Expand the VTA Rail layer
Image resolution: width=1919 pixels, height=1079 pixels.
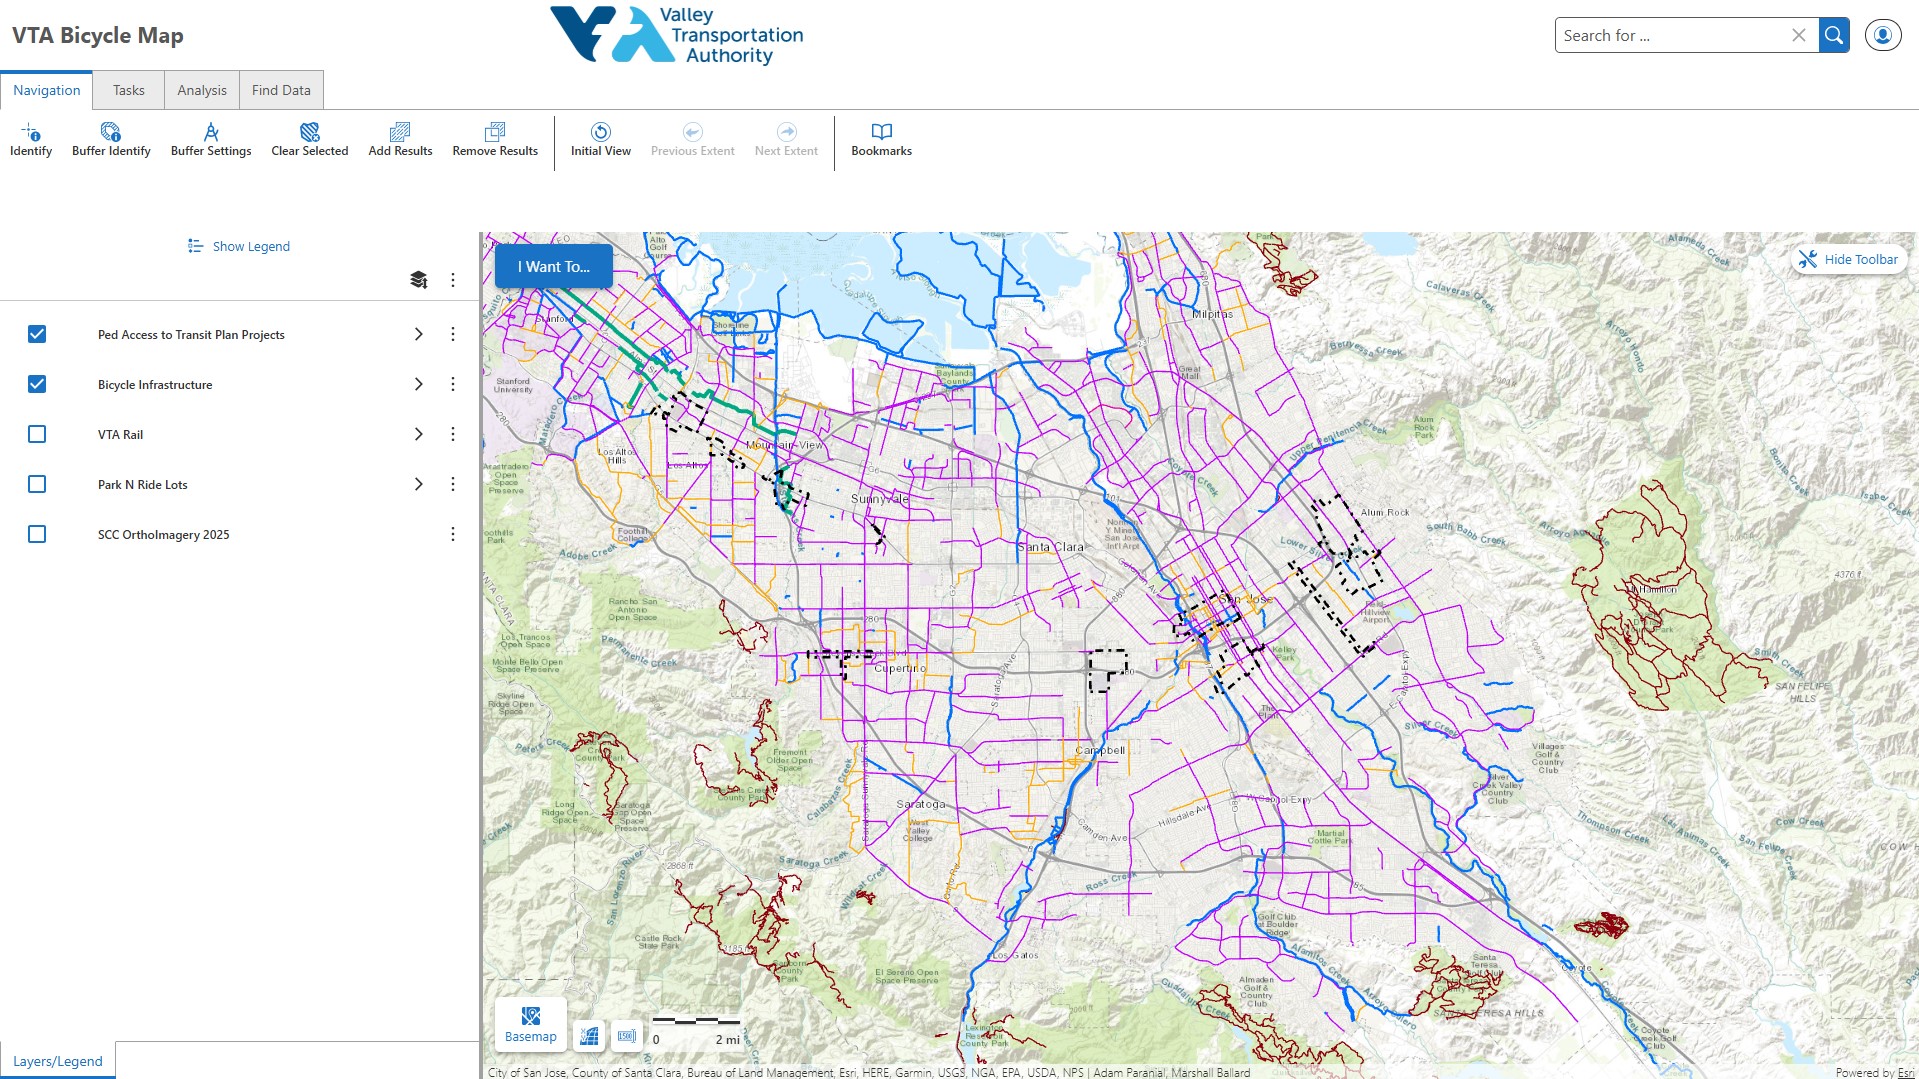point(419,434)
